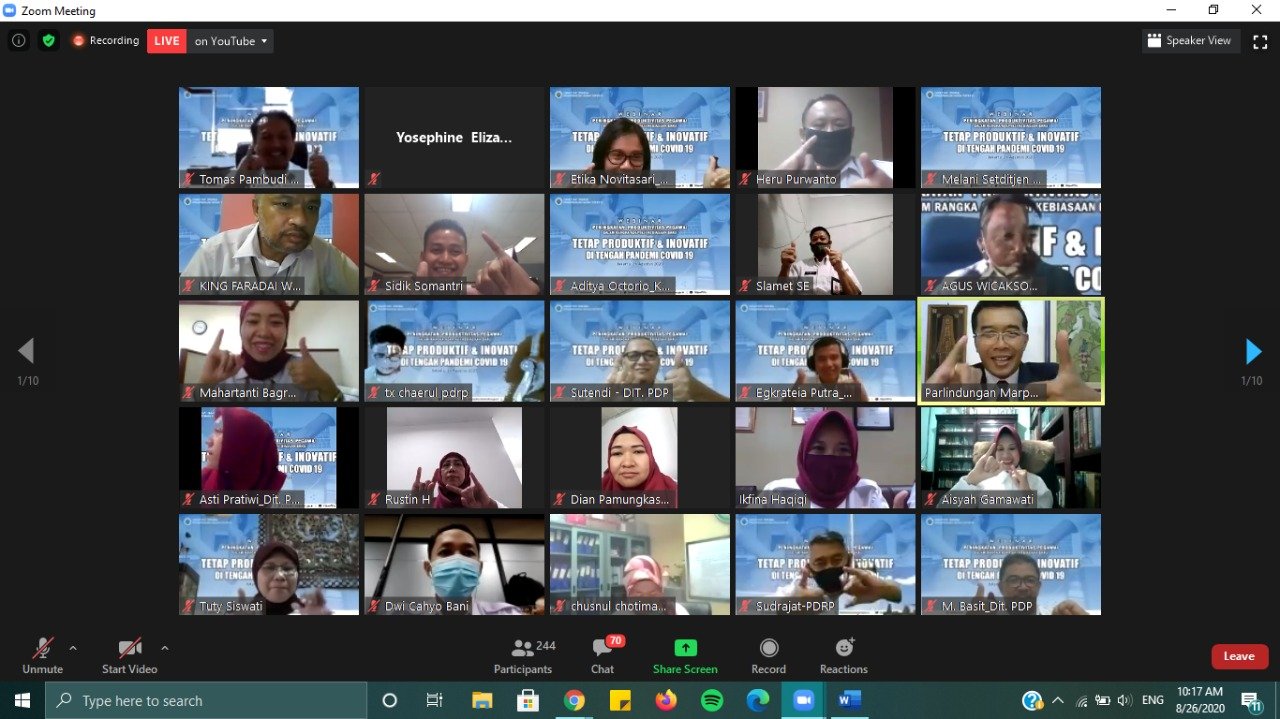The image size is (1280, 719).
Task: Select Parlindungan's highlighted video tile
Action: click(1010, 350)
